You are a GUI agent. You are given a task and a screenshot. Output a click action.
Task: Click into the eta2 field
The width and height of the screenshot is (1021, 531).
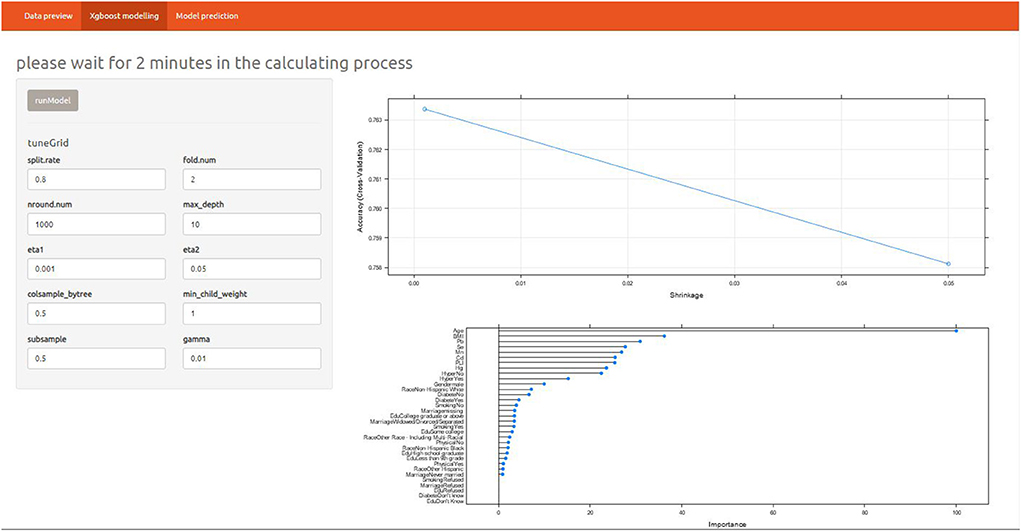coord(252,268)
